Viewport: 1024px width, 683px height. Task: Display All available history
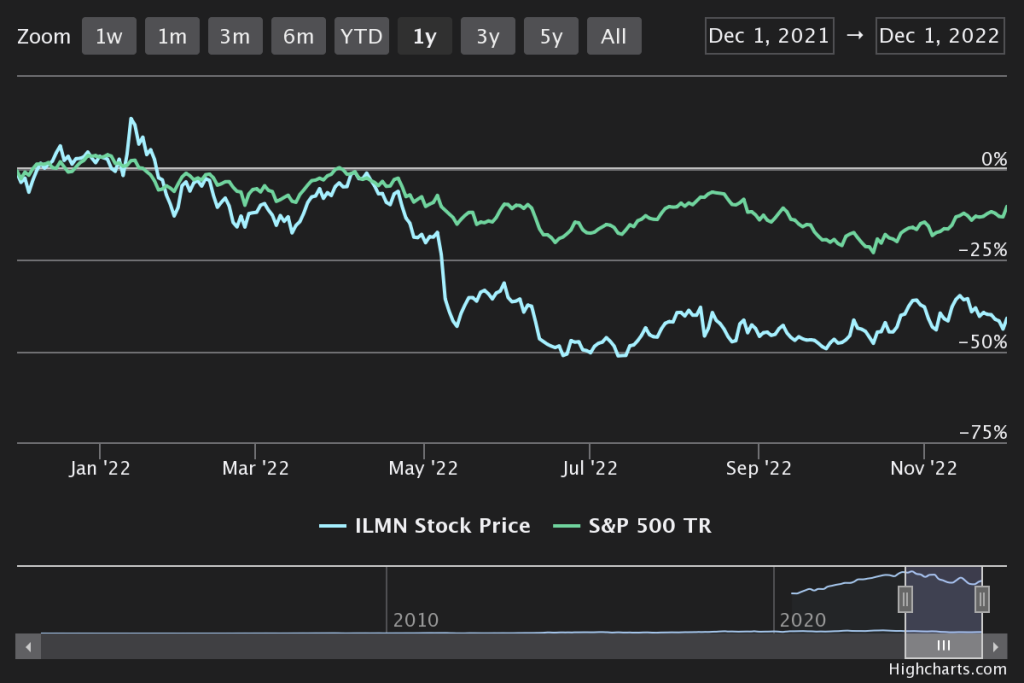click(614, 37)
